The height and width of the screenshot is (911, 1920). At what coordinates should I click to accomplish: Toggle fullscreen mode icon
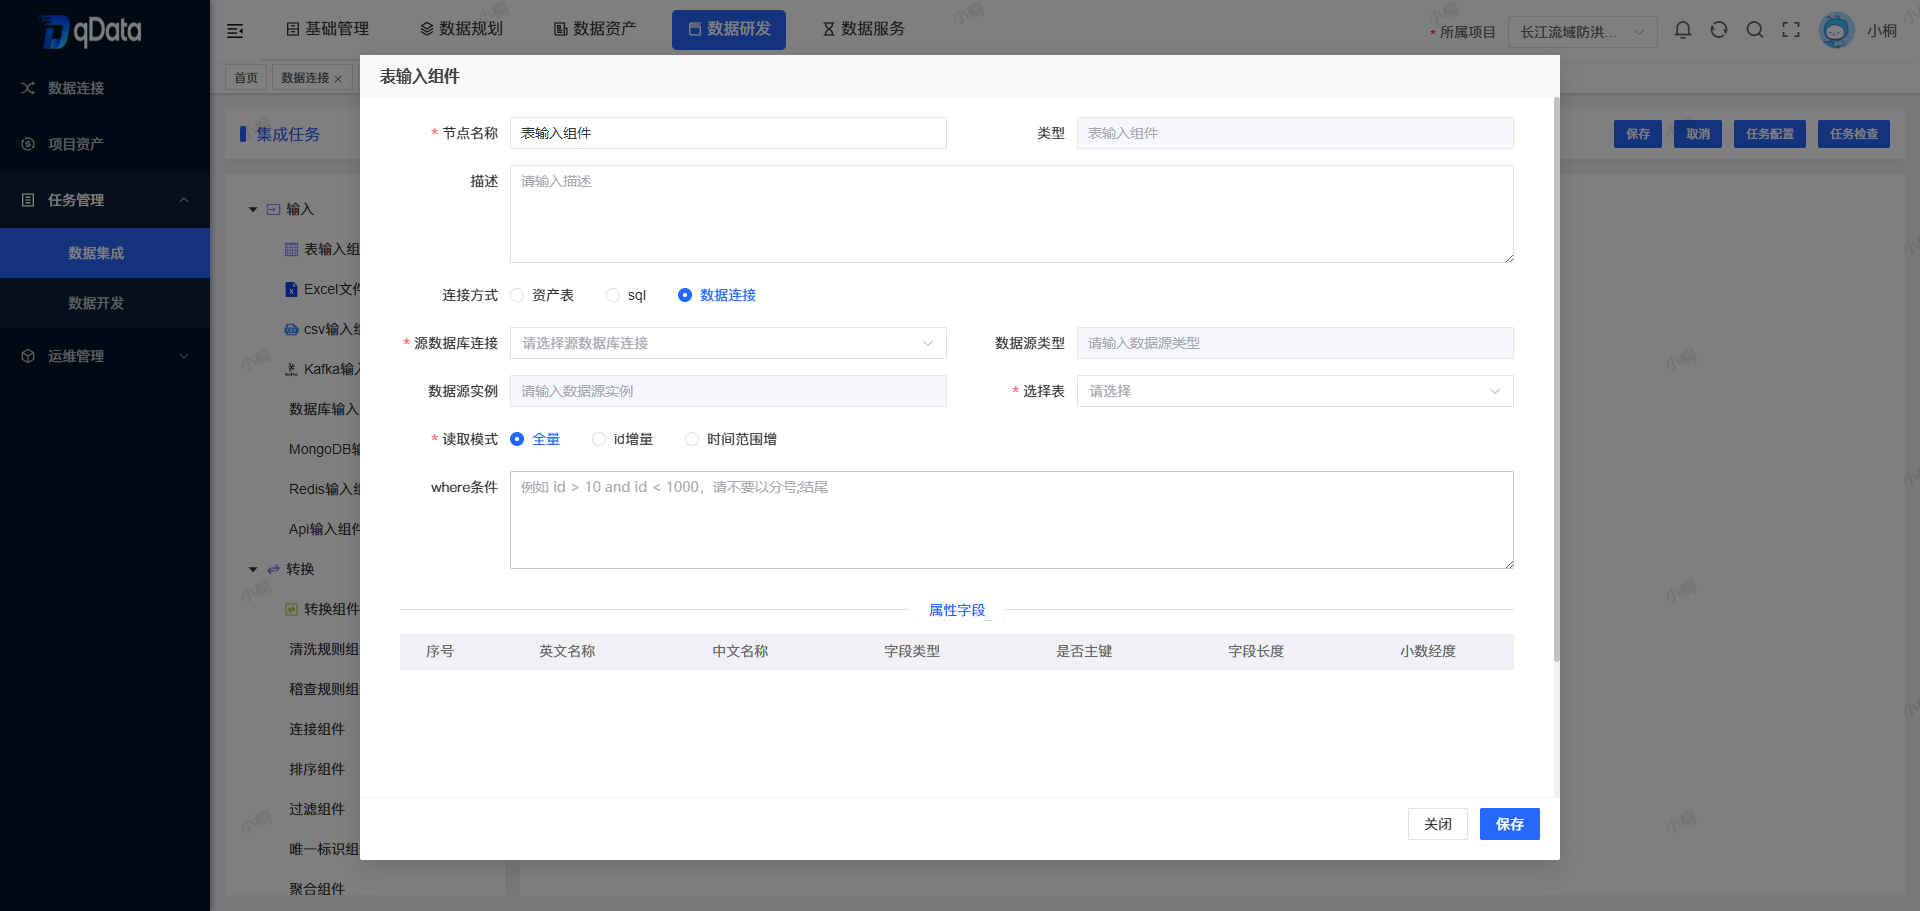pyautogui.click(x=1791, y=30)
